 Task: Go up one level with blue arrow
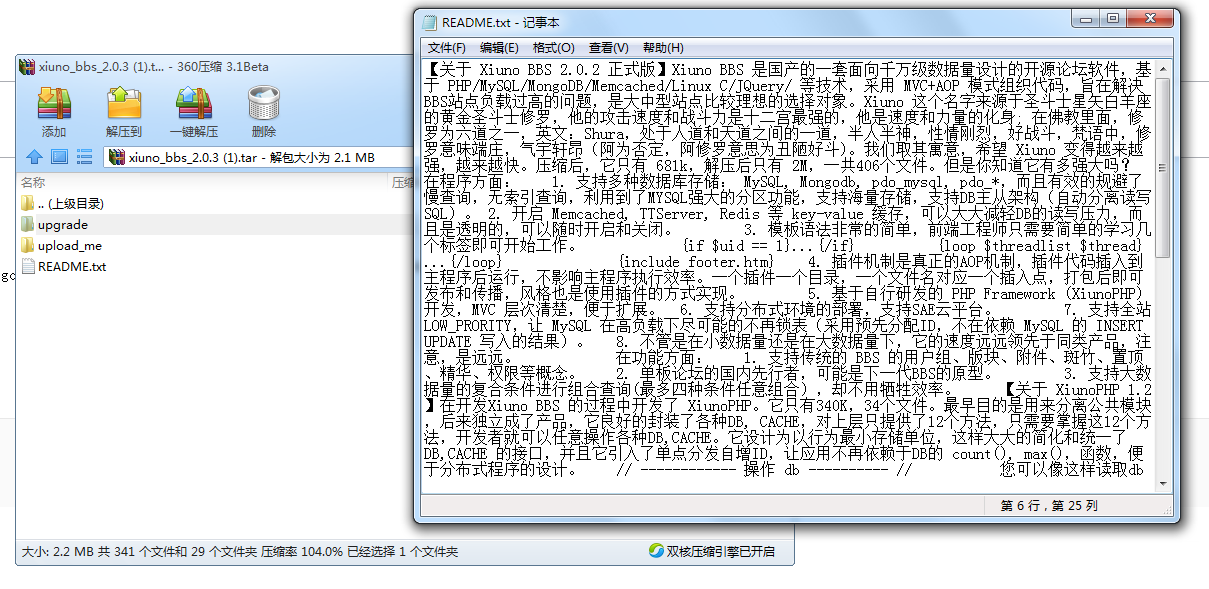point(34,157)
